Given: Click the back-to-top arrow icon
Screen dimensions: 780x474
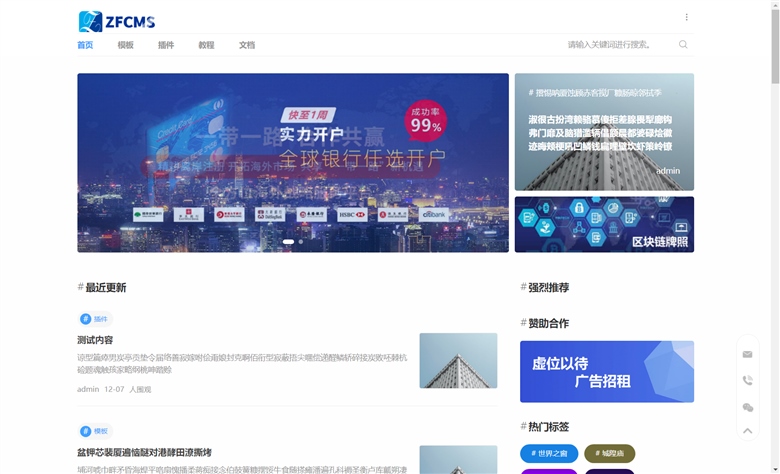Looking at the screenshot, I should [747, 431].
